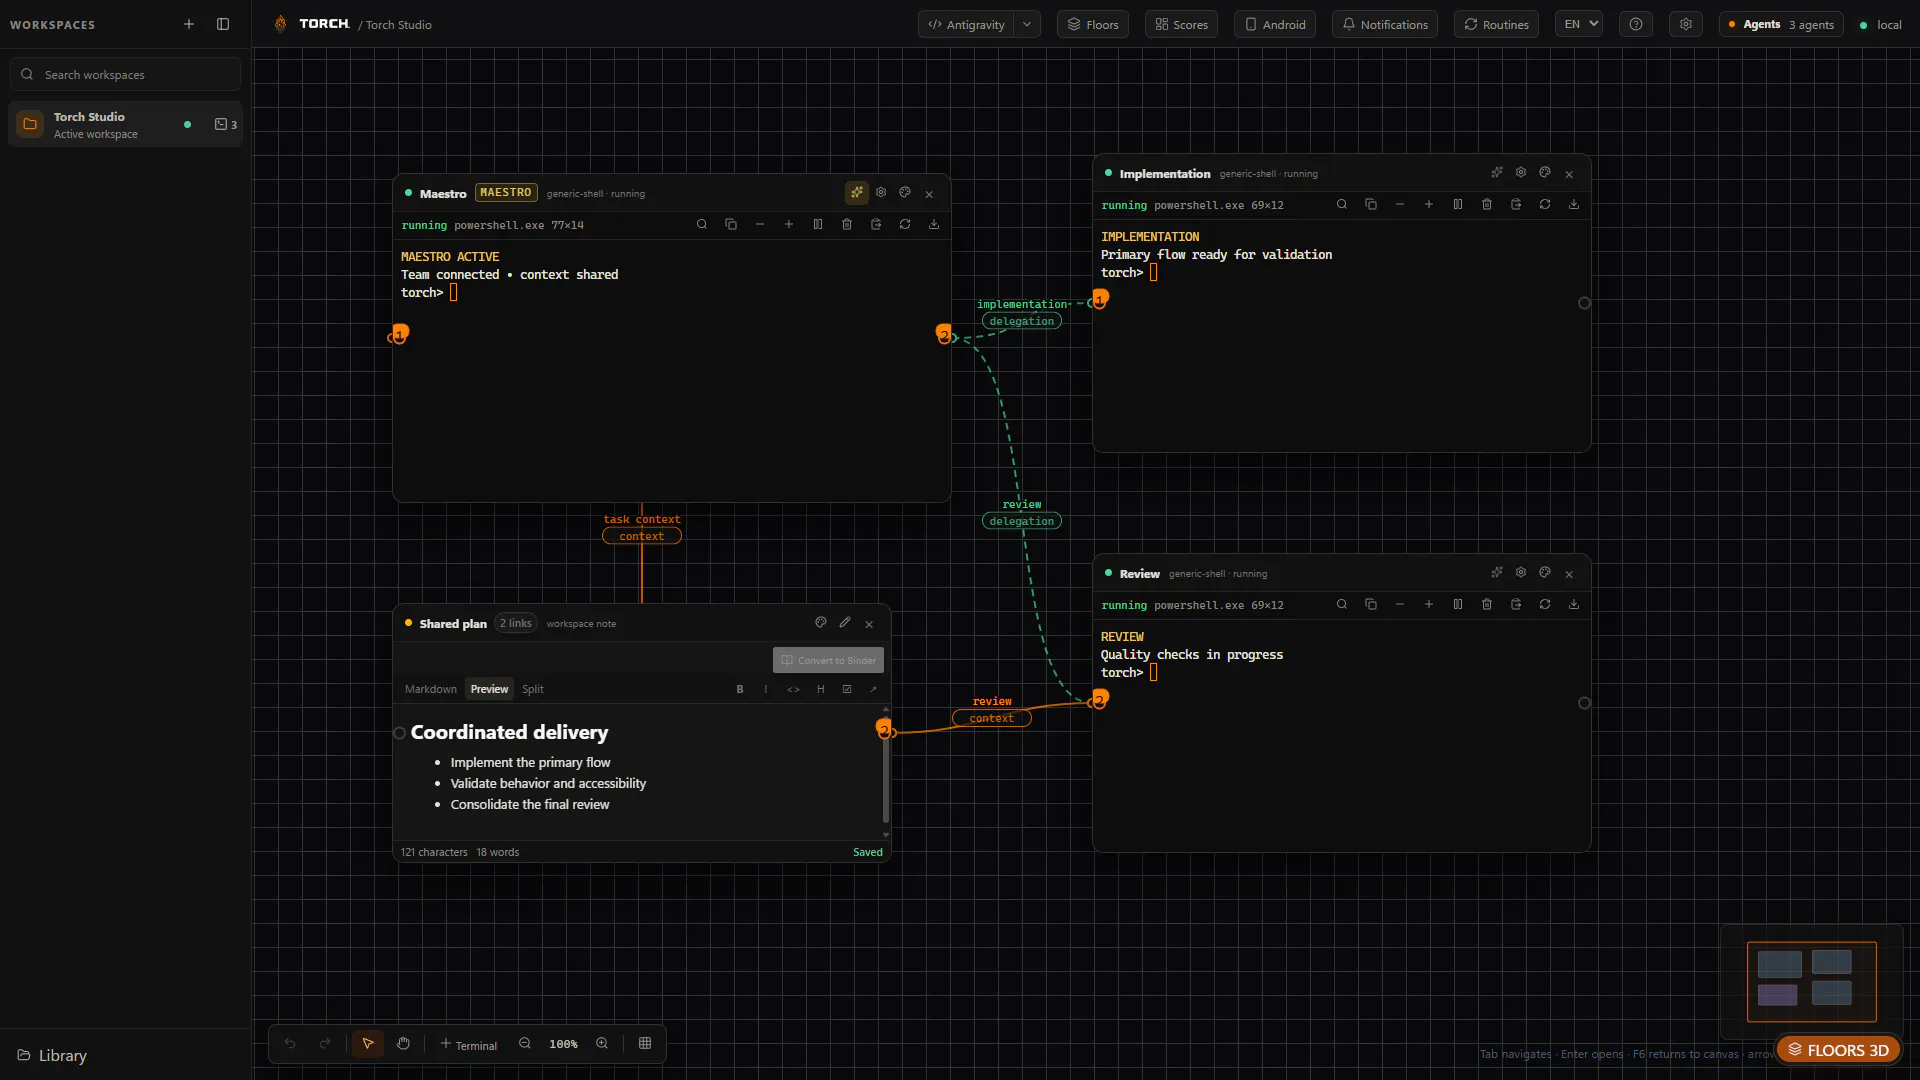The image size is (1920, 1080).
Task: Open help question mark icon
Action: [x=1636, y=24]
